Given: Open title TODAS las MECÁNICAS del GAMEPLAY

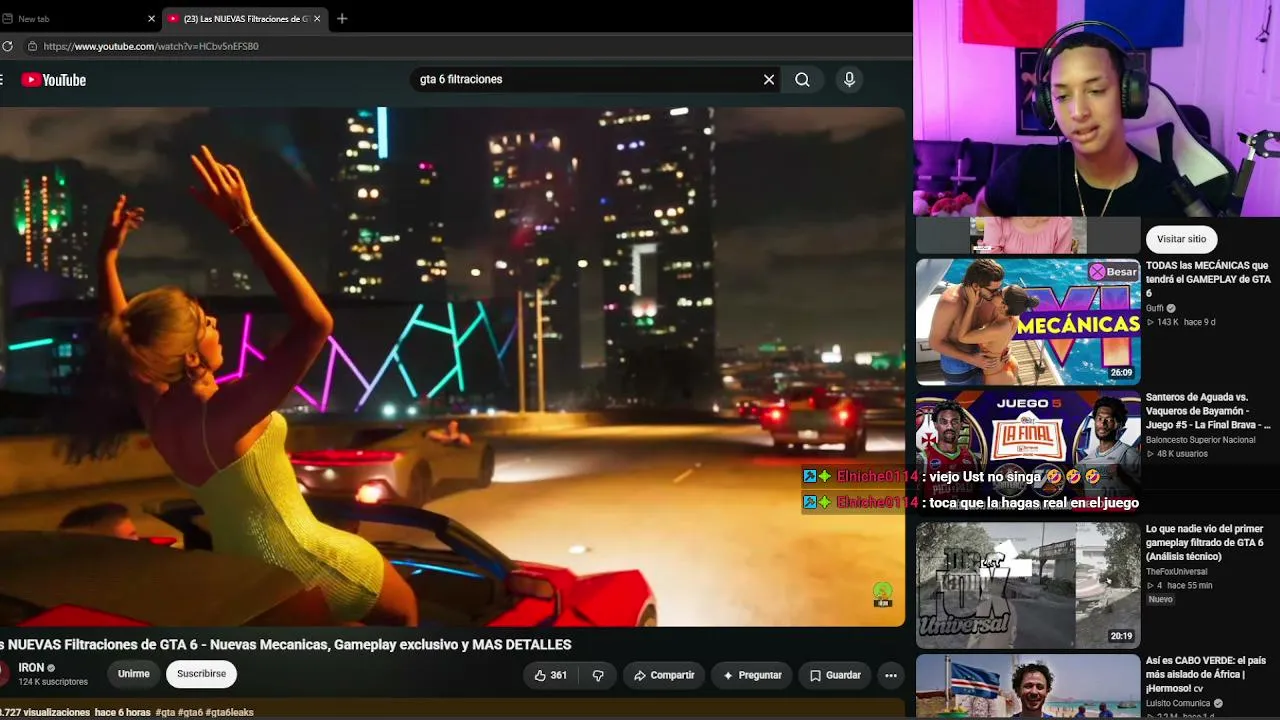Looking at the screenshot, I should (1208, 280).
